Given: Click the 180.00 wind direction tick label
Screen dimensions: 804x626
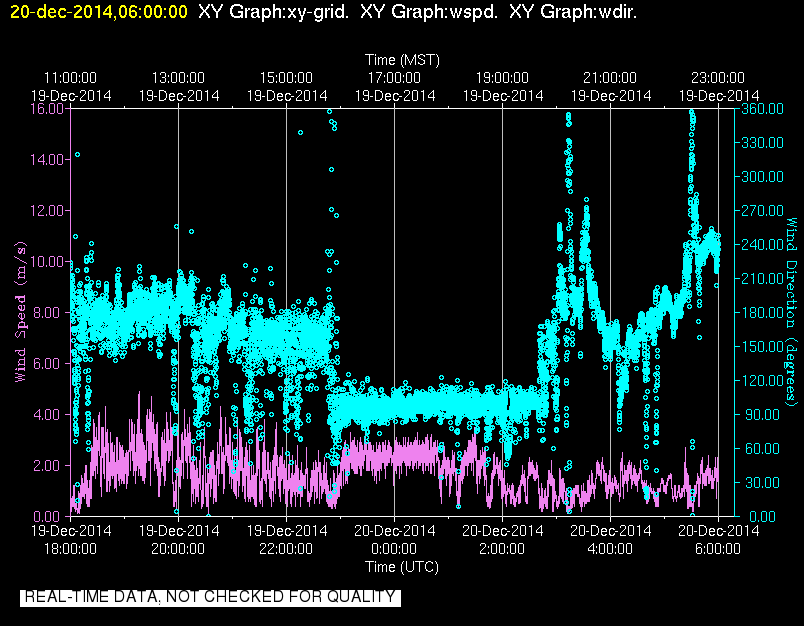Looking at the screenshot, I should tap(762, 312).
